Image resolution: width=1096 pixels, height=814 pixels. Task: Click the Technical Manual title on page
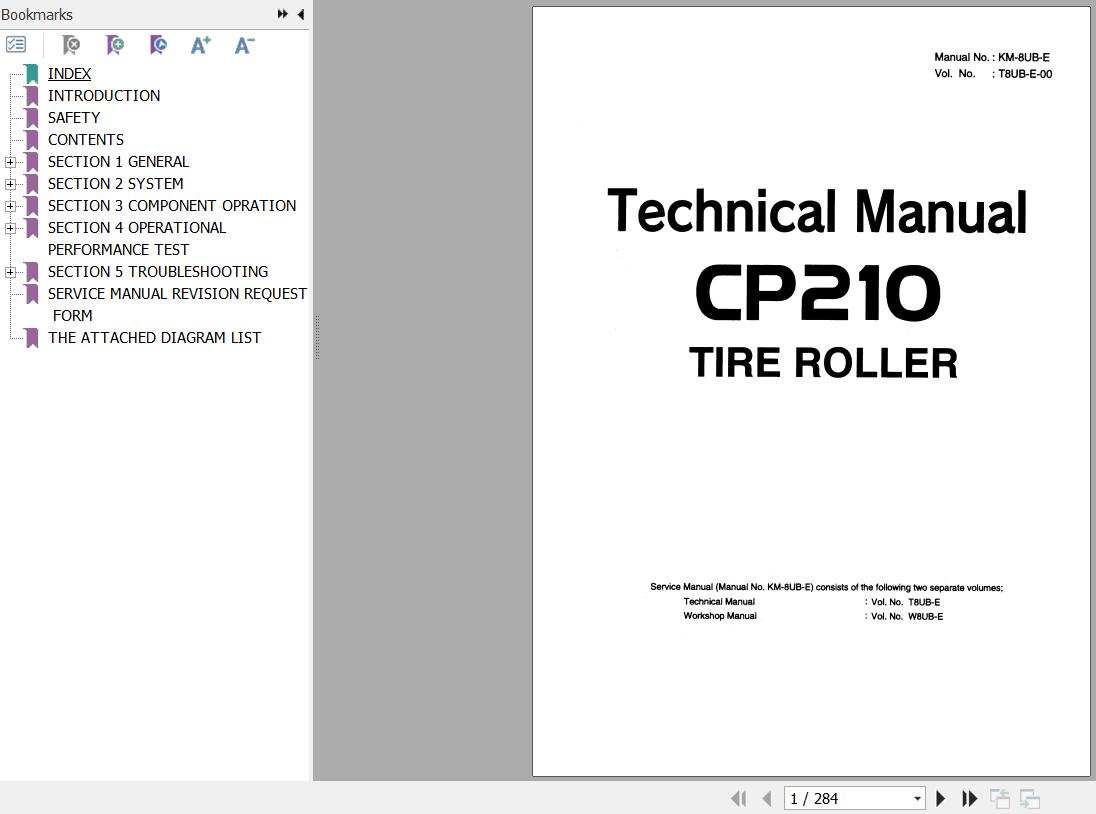pos(817,212)
